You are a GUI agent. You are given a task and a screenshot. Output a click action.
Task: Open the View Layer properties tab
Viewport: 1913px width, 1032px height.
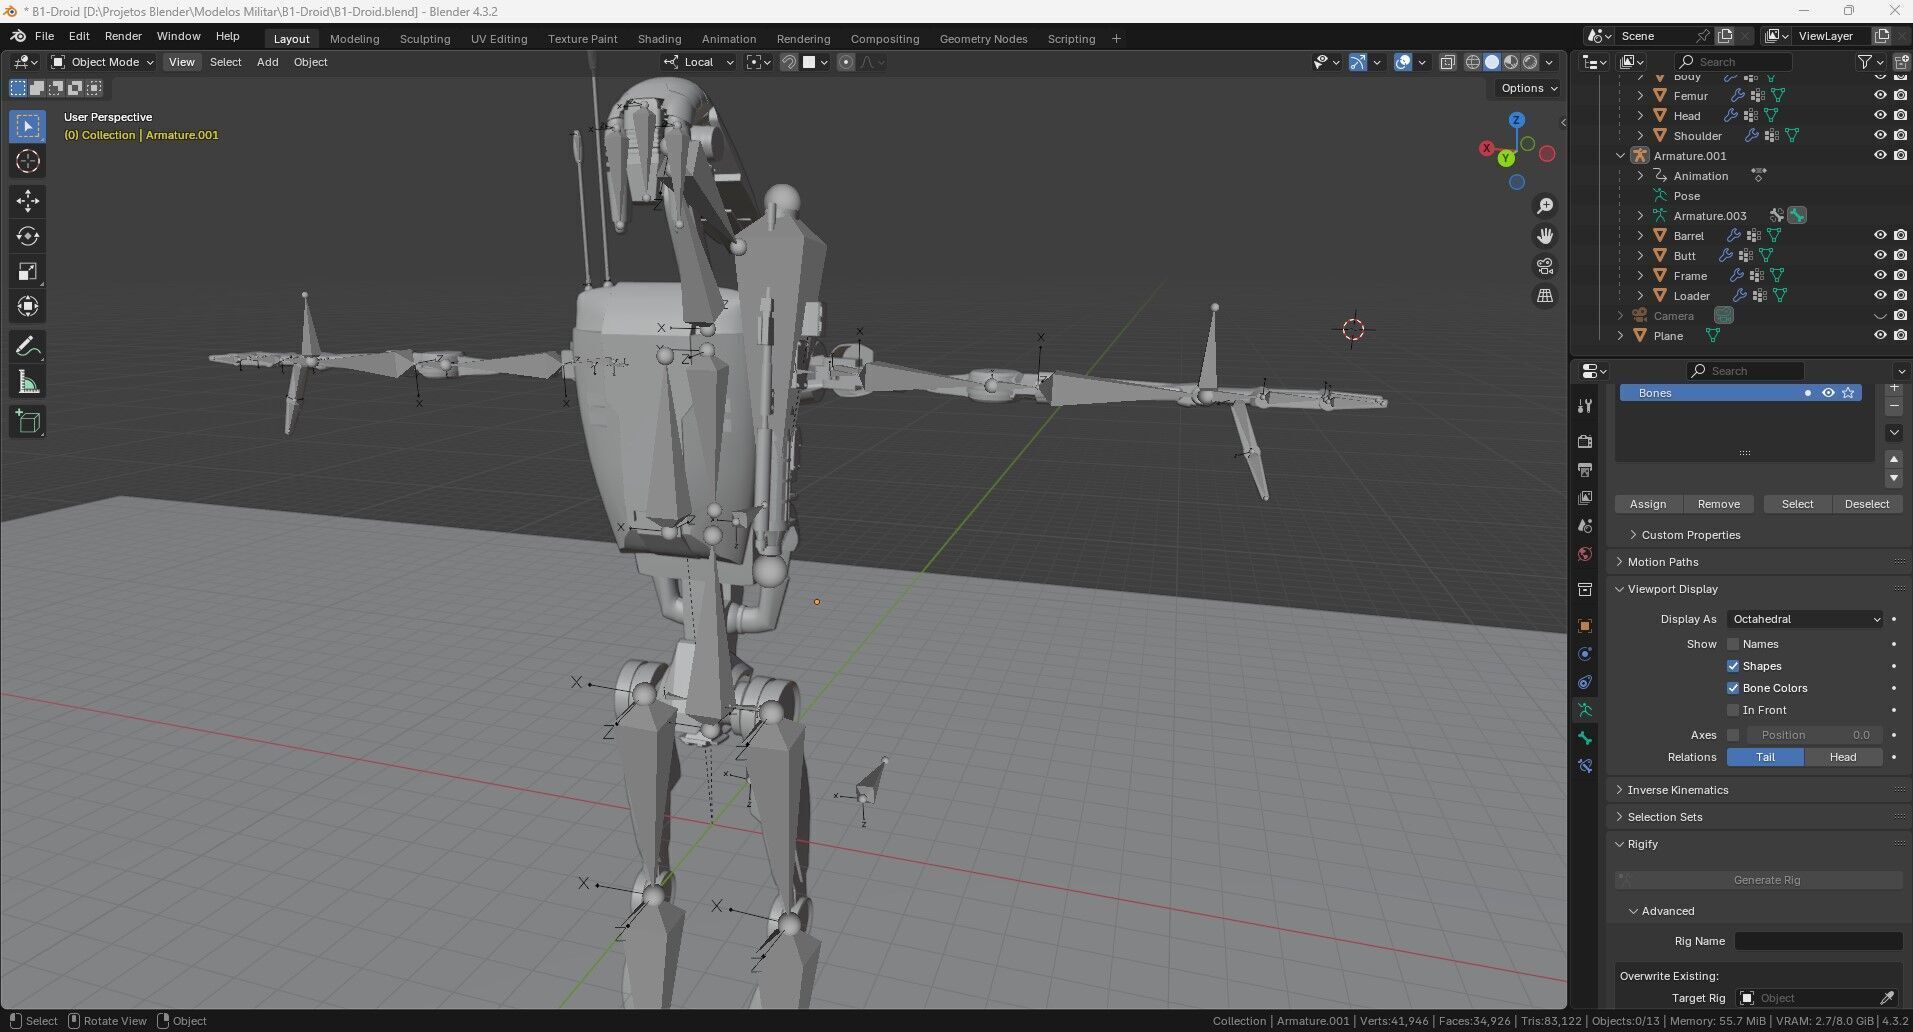[1585, 497]
